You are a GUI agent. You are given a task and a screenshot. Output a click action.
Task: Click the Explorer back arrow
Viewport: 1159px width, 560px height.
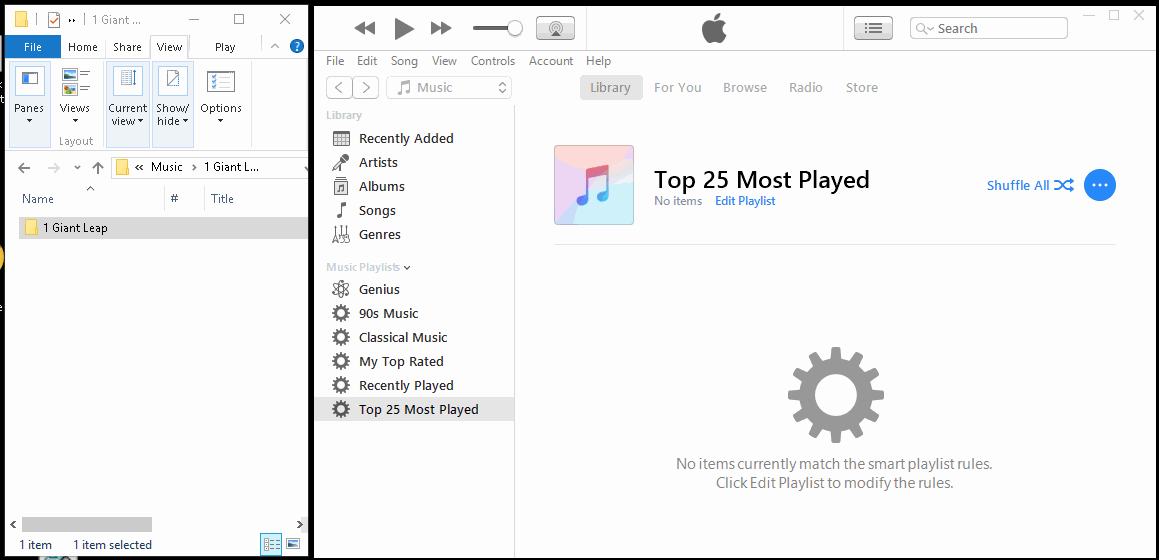24,168
